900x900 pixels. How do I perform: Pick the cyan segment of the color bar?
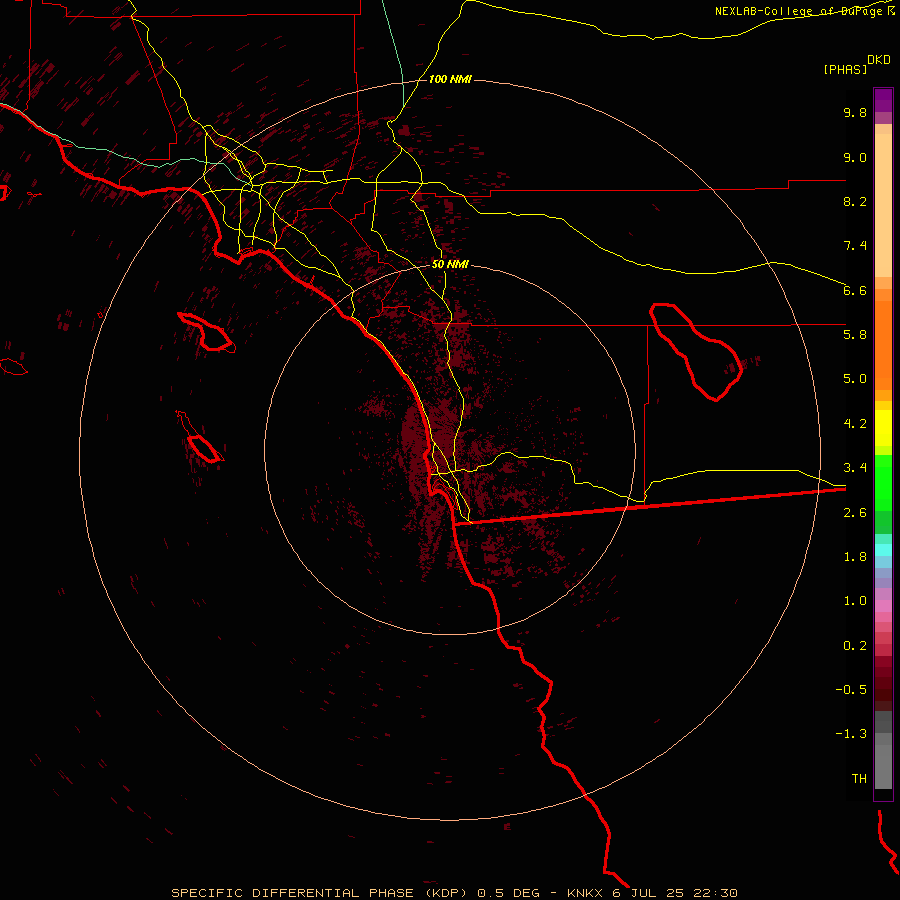(883, 550)
